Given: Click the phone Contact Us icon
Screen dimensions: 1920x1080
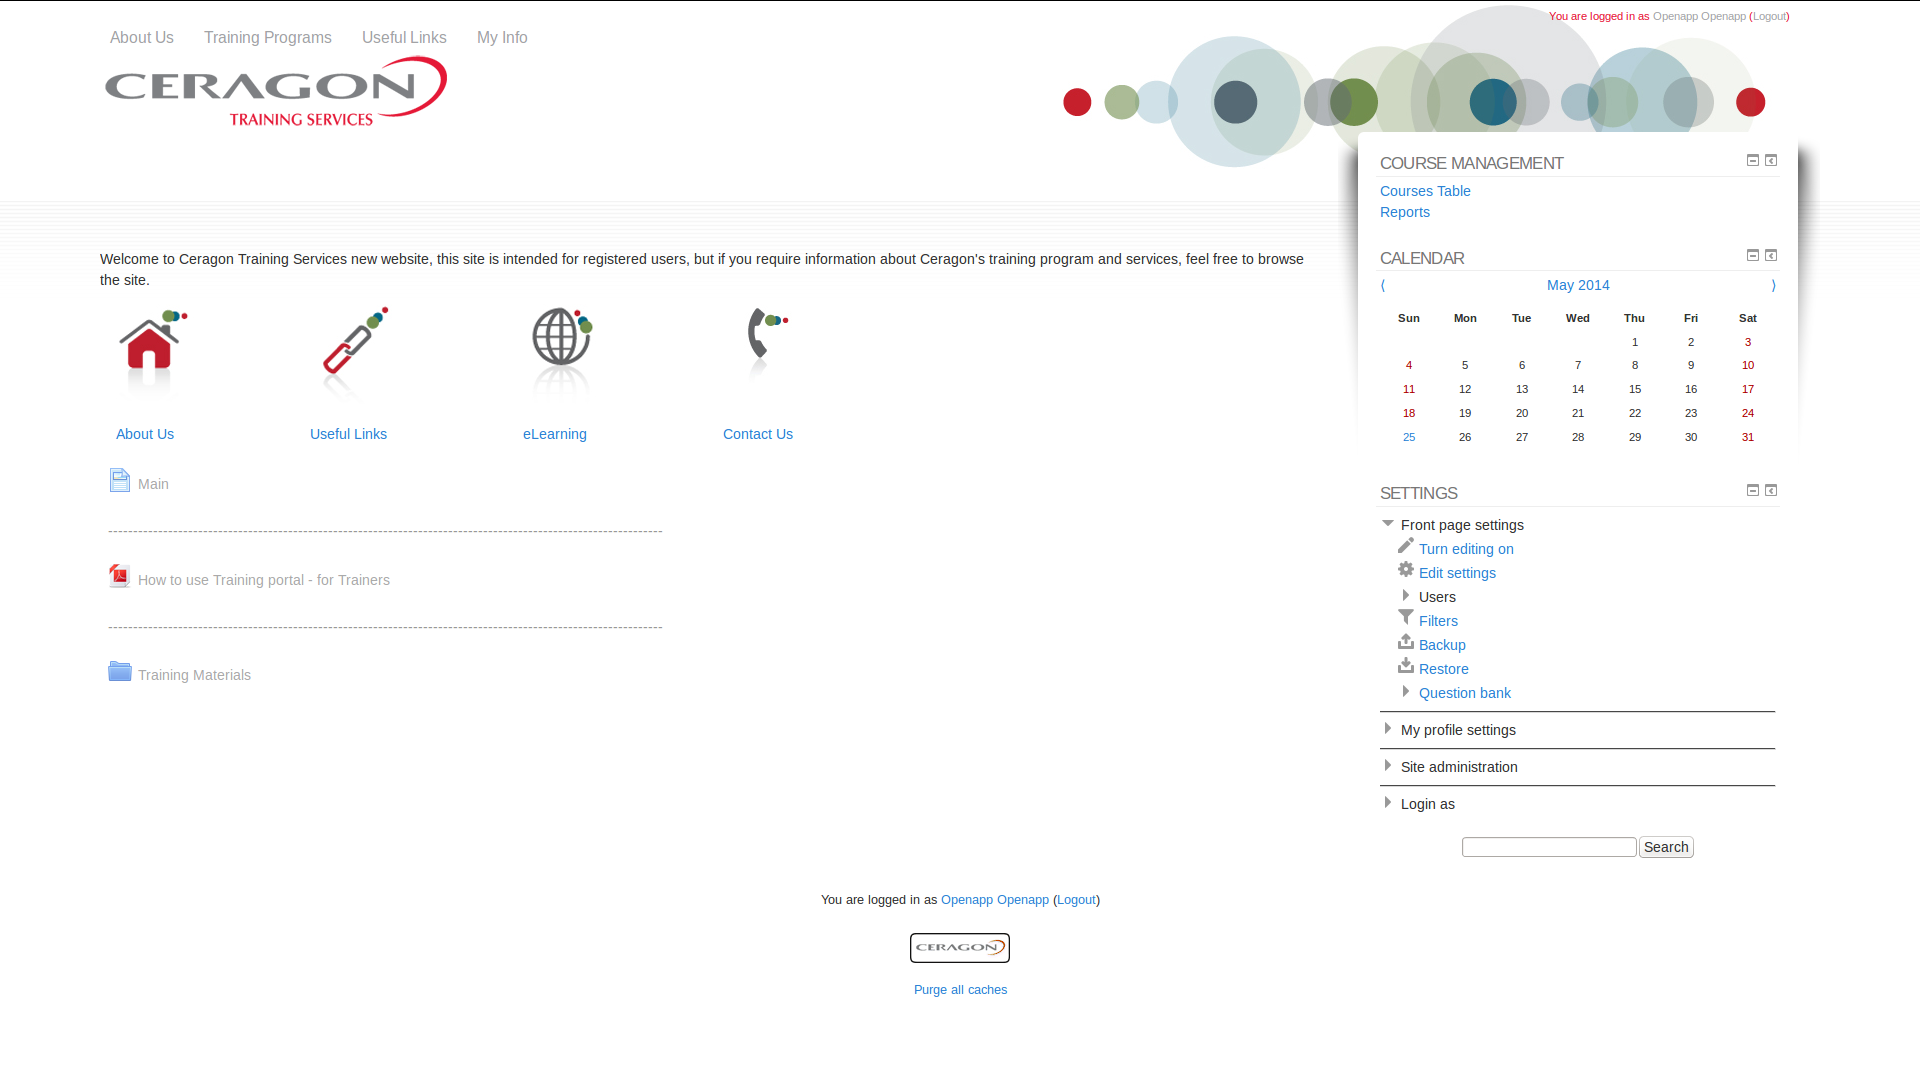Looking at the screenshot, I should (767, 344).
